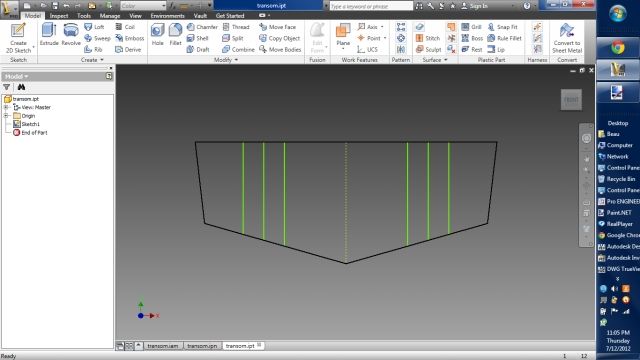Screen dimensions: 640x360
Task: Use the Thread tool
Action: click(236, 27)
